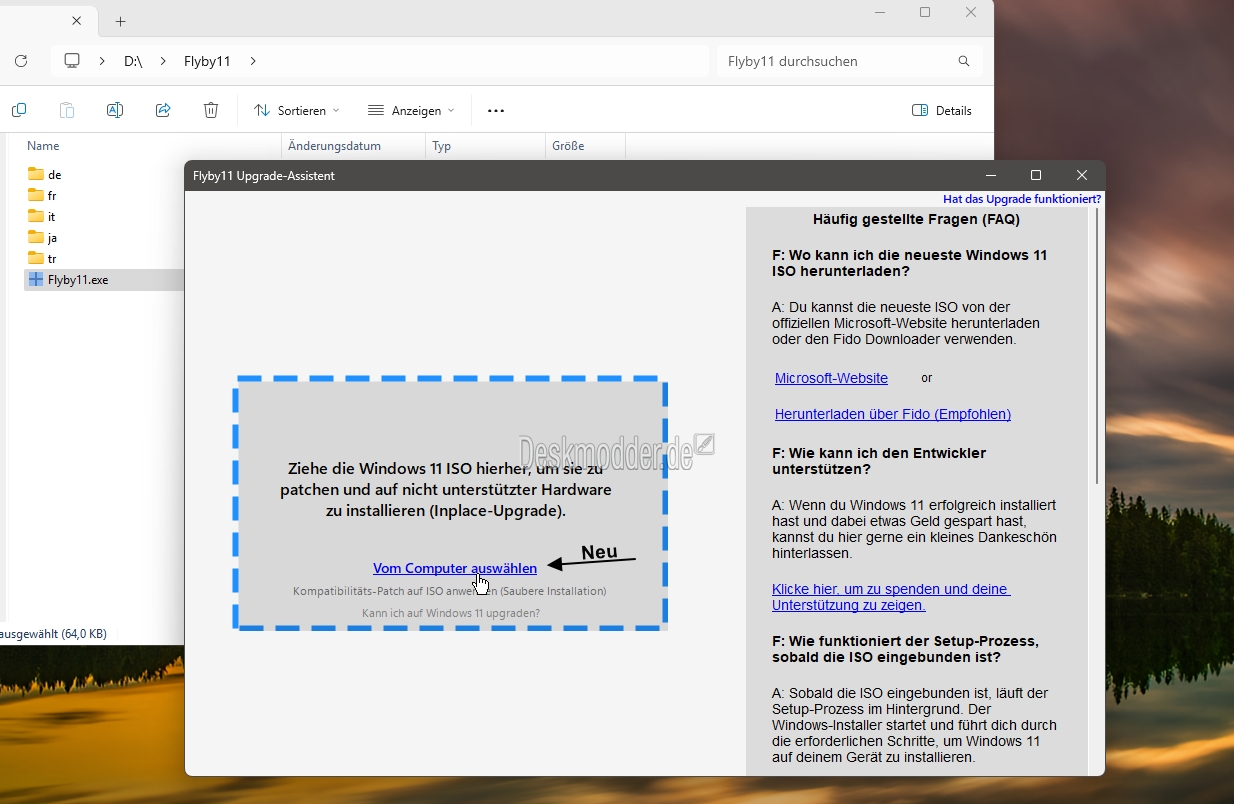Click the Flyby11.exe file icon

(x=36, y=280)
